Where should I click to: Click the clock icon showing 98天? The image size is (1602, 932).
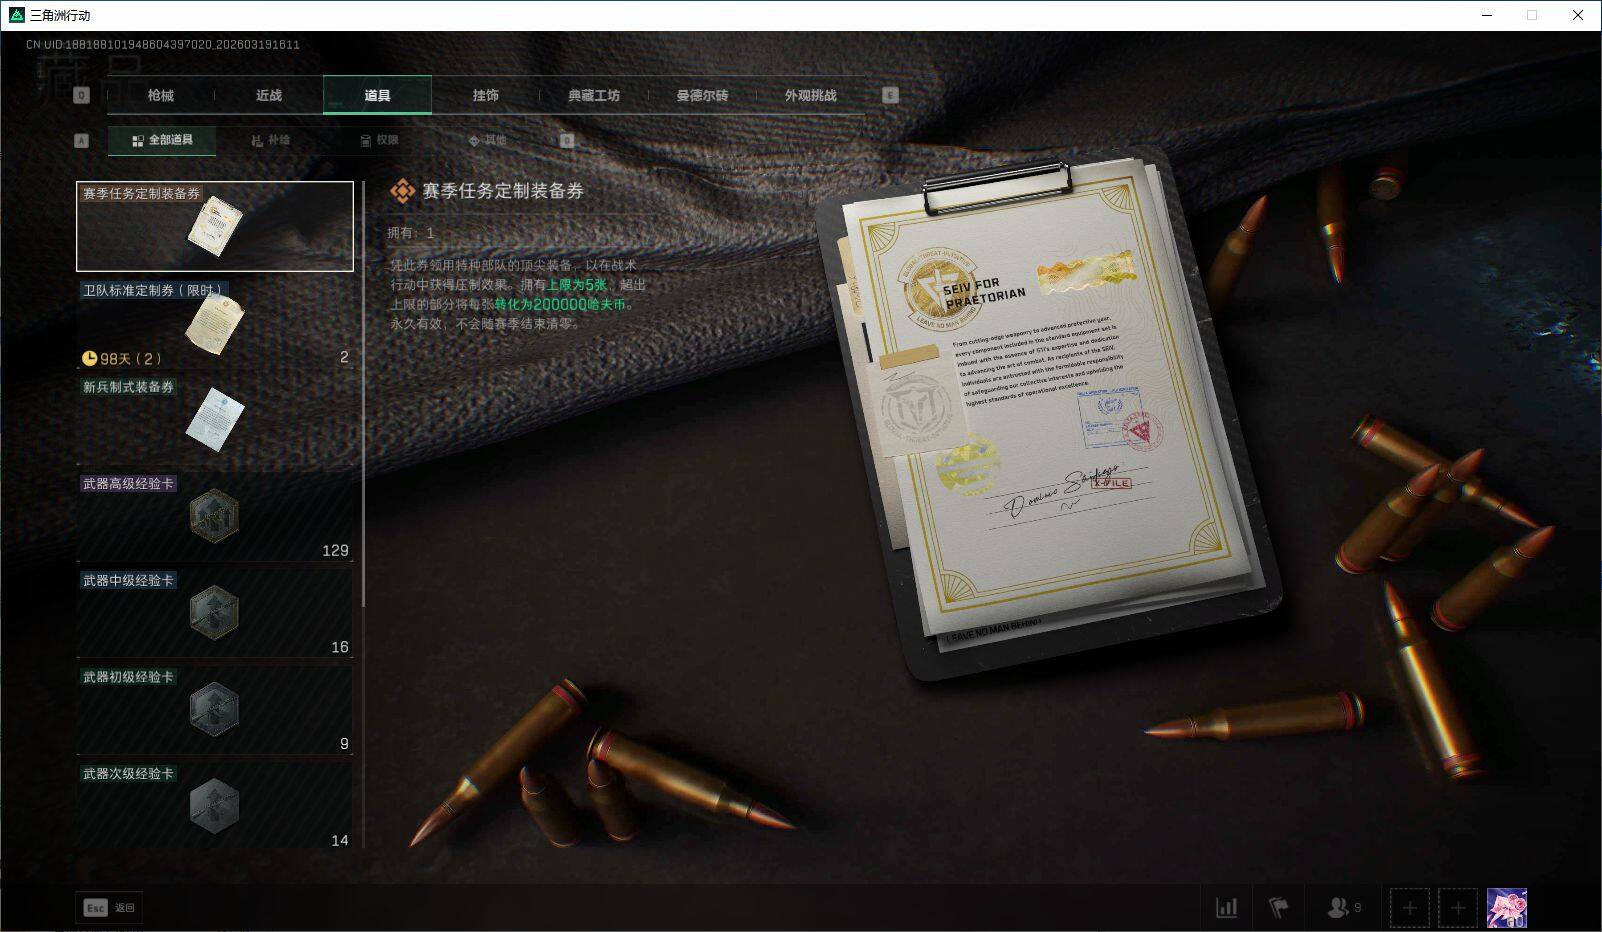89,358
